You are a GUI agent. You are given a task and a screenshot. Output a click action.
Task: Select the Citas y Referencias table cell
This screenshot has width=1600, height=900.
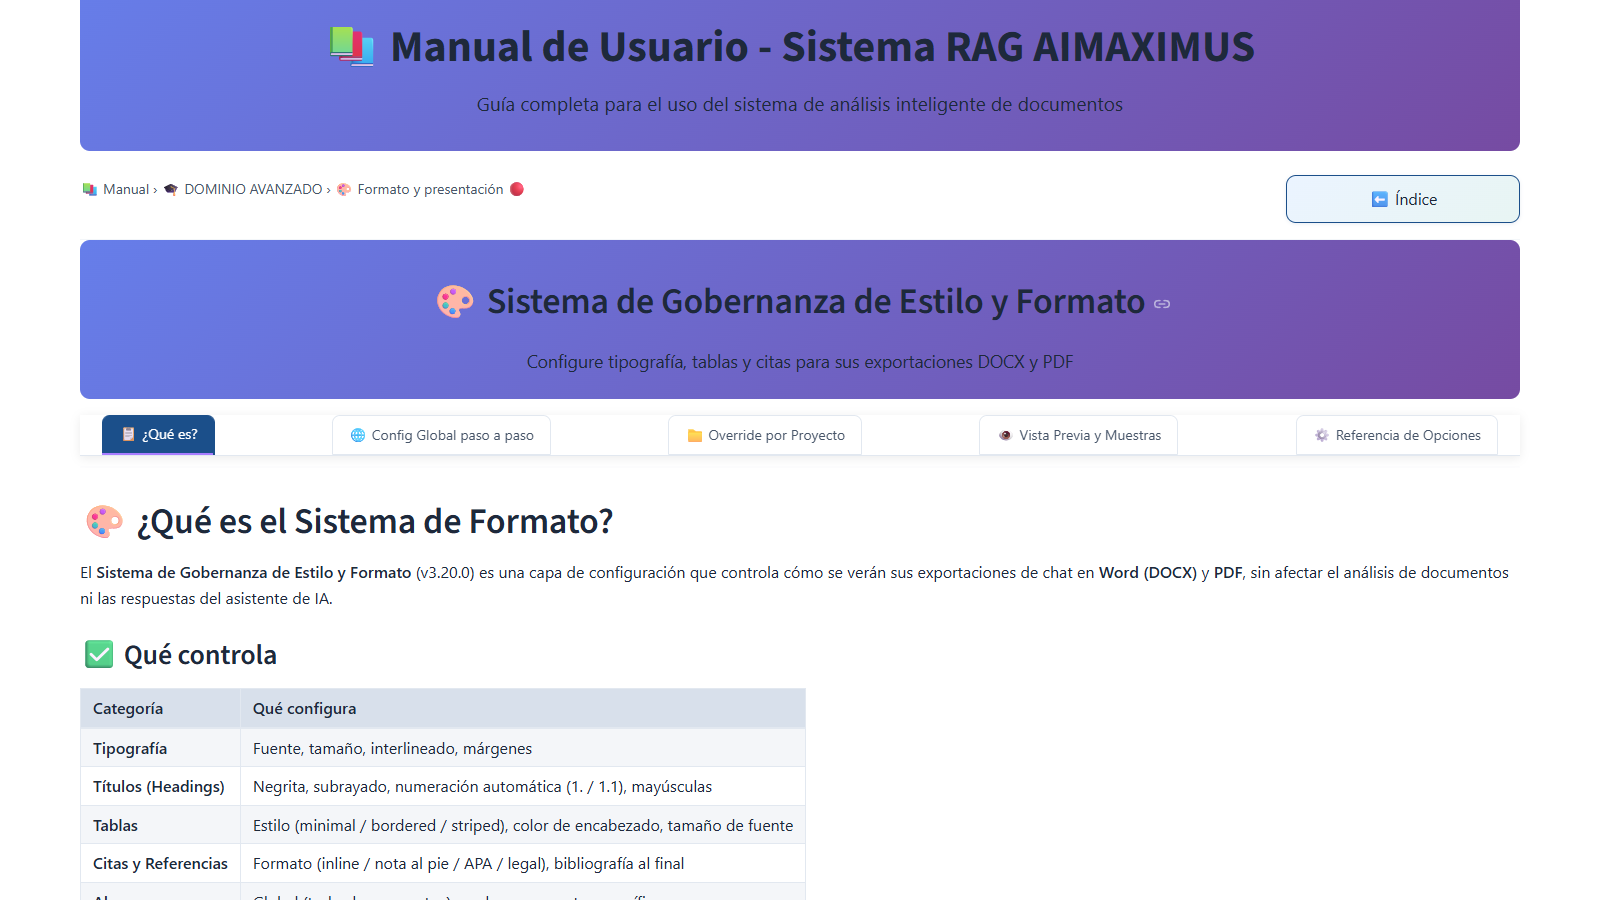click(160, 863)
